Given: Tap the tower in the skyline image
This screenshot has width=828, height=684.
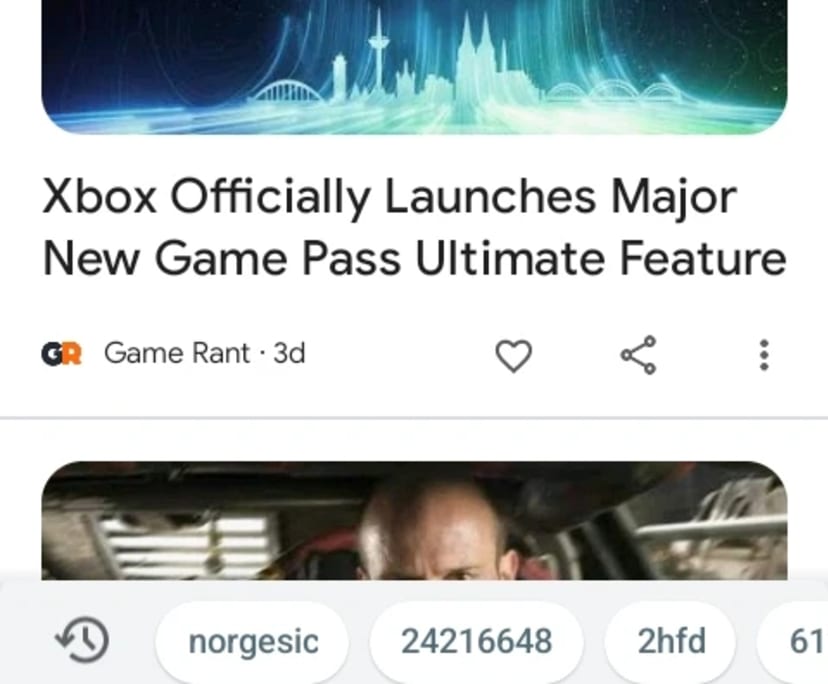Looking at the screenshot, I should click(x=378, y=53).
